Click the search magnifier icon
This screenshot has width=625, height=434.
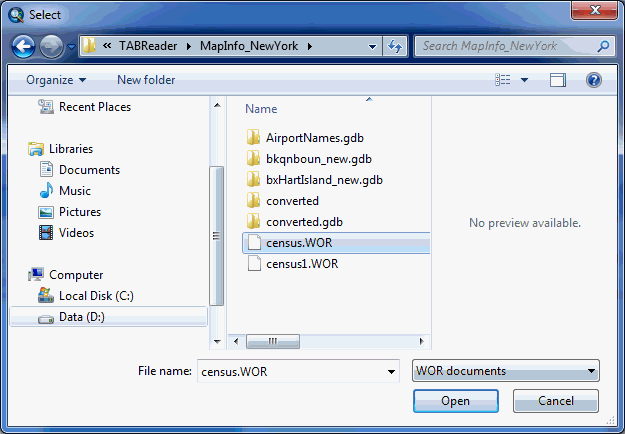coord(603,46)
